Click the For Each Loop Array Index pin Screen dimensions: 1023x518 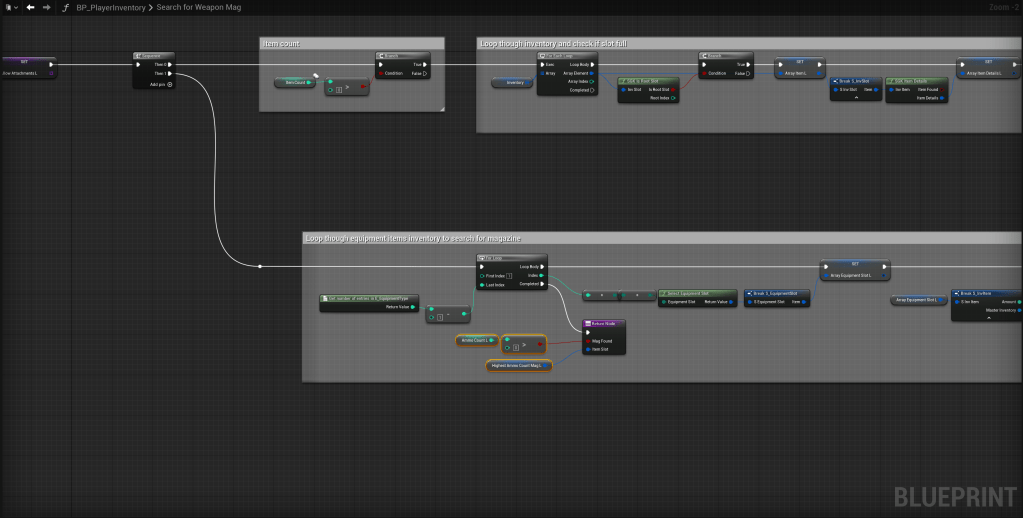592,82
